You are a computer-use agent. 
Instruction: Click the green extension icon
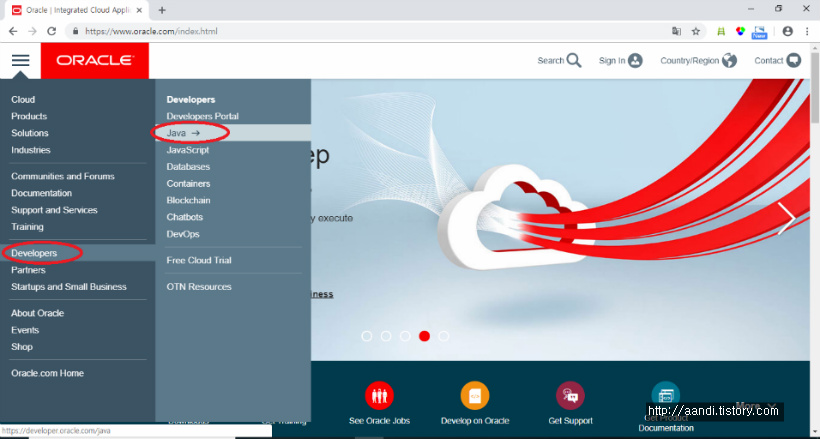click(721, 31)
